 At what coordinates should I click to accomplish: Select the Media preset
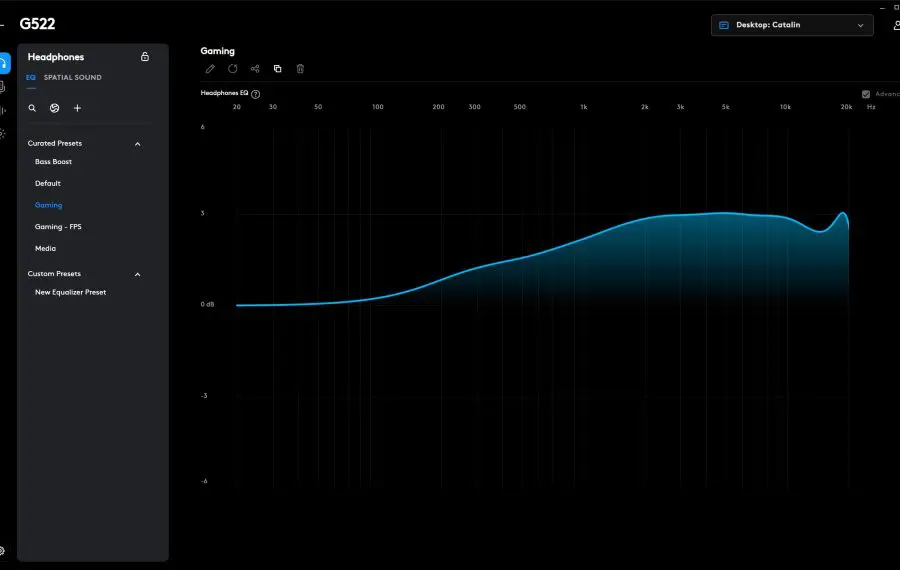tap(45, 249)
